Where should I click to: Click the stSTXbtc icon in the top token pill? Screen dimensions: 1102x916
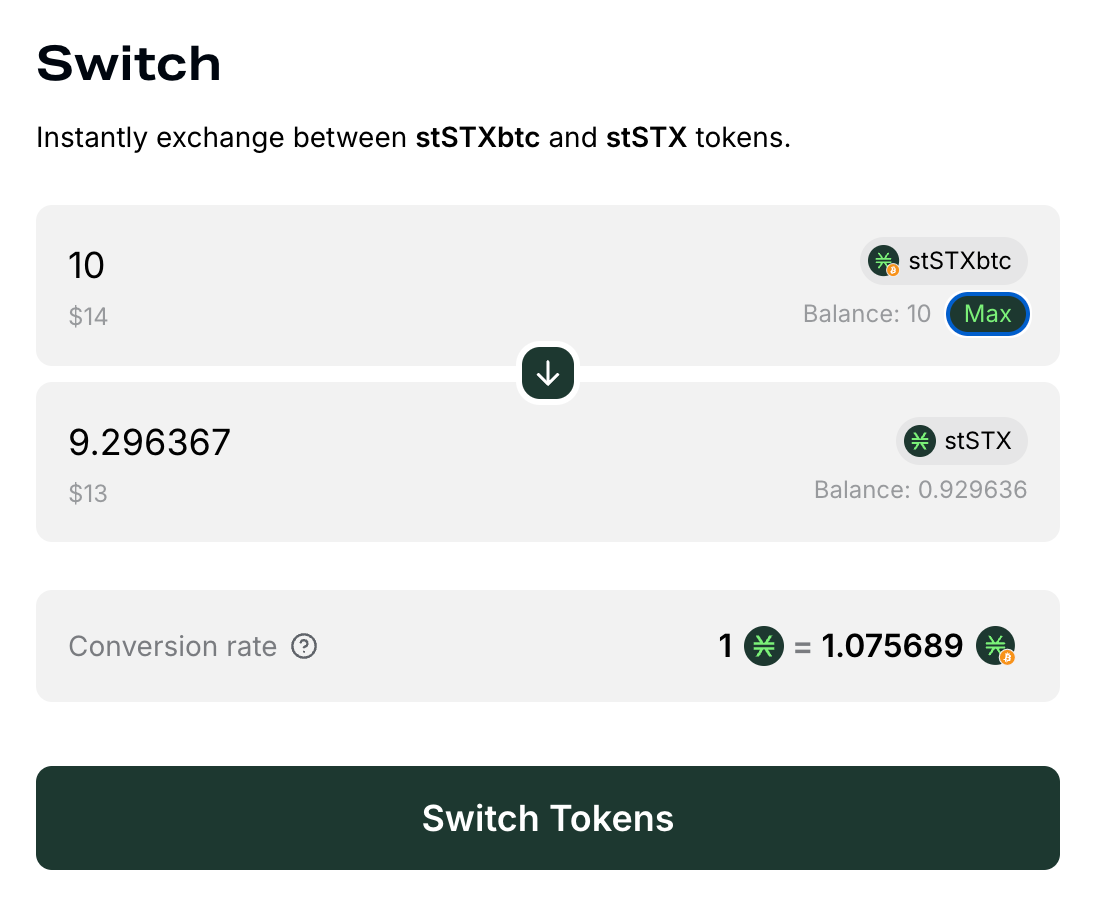tap(884, 262)
